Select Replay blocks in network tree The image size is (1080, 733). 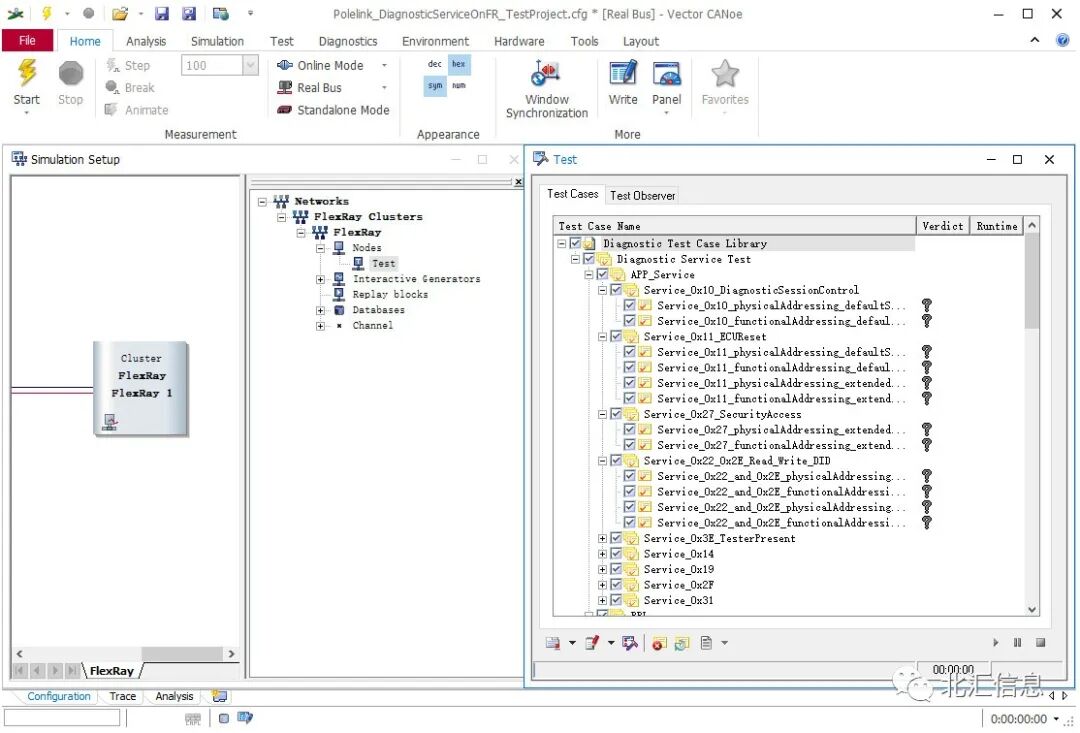pos(390,294)
